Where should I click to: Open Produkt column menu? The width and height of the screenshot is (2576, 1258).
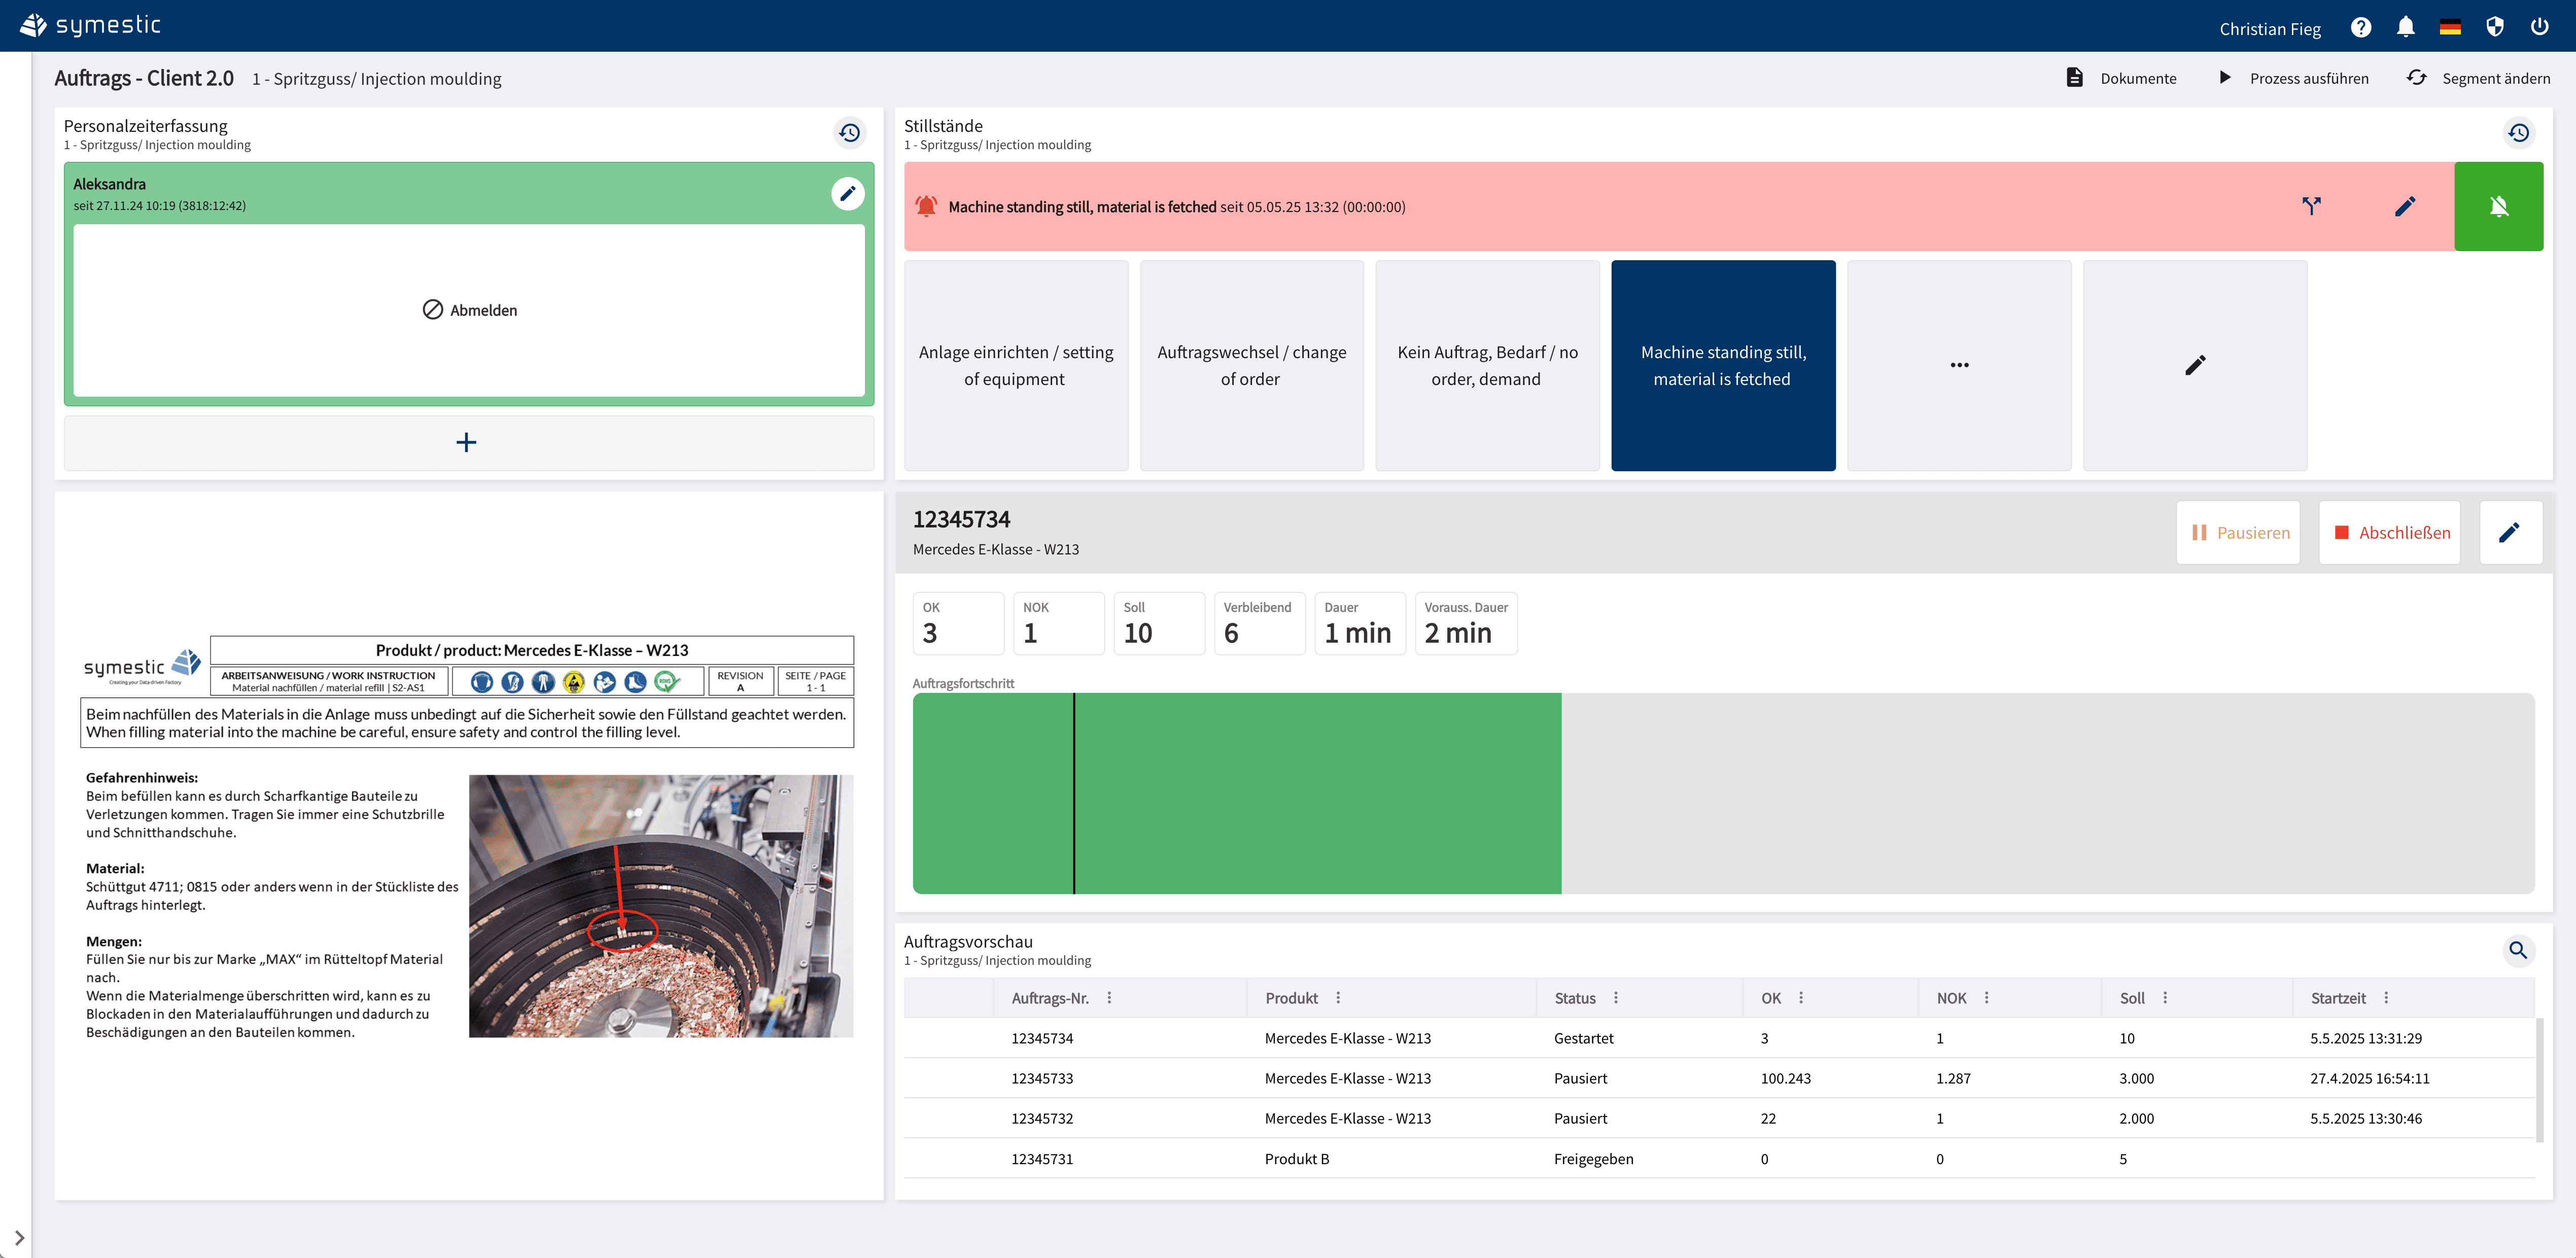tap(1338, 998)
